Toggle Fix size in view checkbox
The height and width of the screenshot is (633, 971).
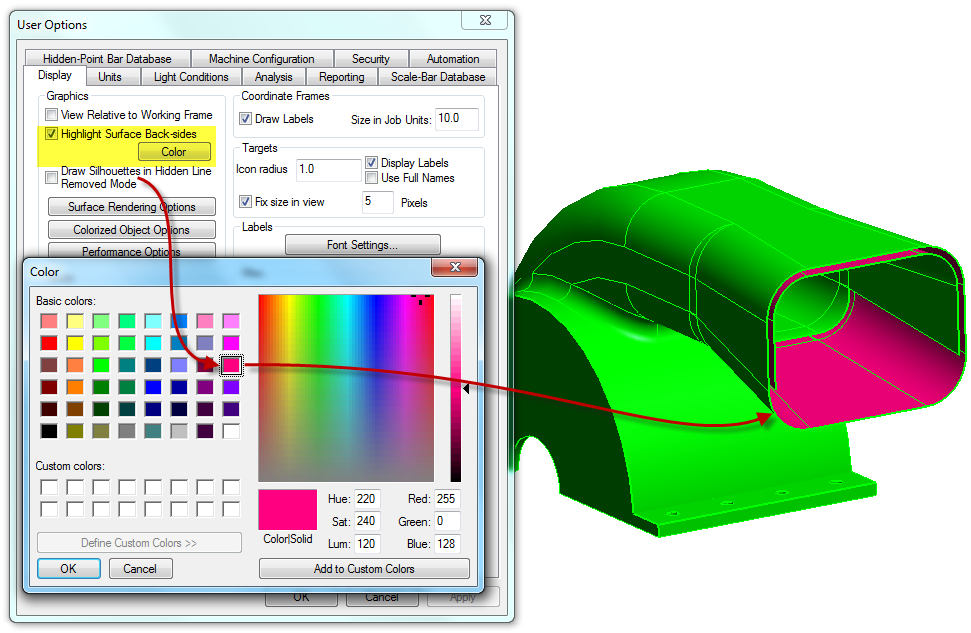[x=246, y=201]
